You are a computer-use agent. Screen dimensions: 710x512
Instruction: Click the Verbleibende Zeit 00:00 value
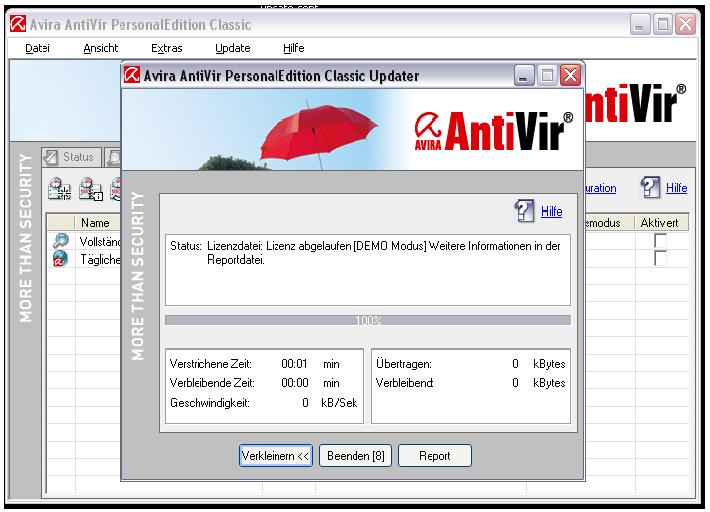tap(294, 383)
